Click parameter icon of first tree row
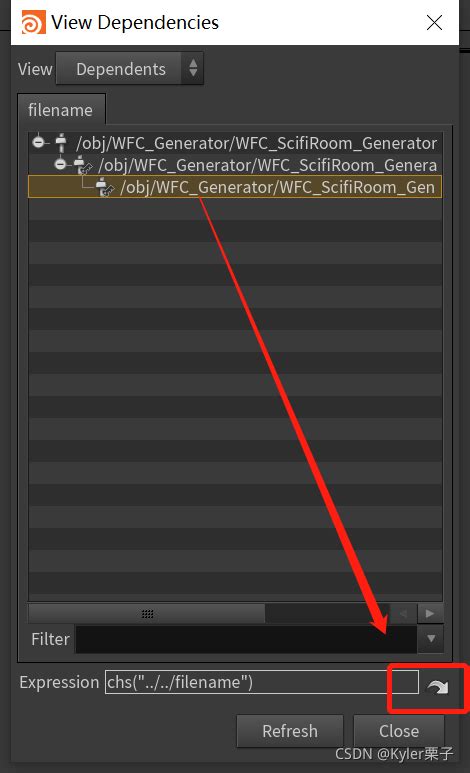 click(61, 143)
